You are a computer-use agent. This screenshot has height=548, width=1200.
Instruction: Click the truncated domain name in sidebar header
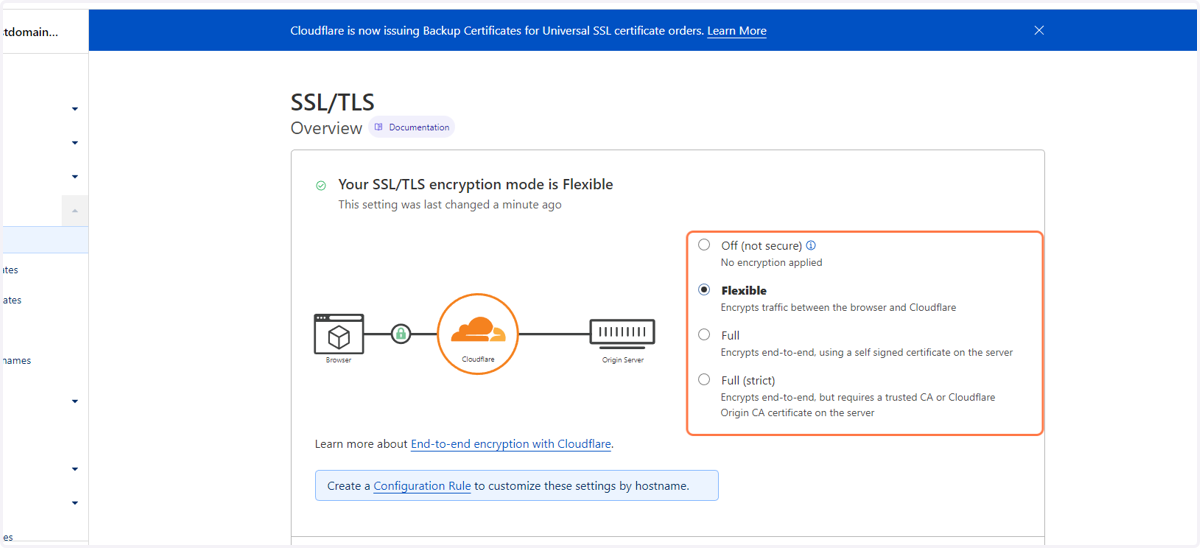[x=30, y=32]
